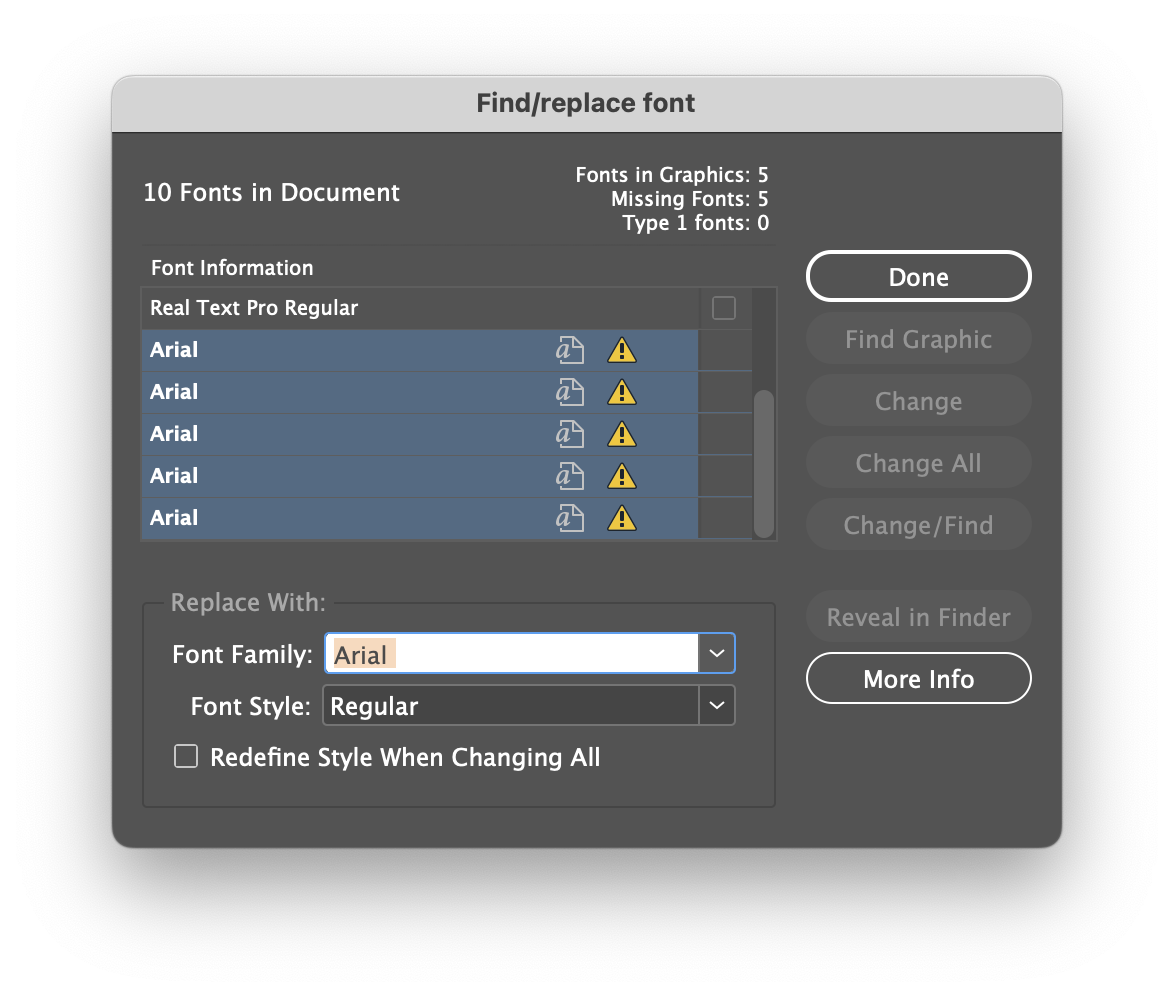The image size is (1174, 996).
Task: Enable Redefine Style When Changing All
Action: point(186,757)
